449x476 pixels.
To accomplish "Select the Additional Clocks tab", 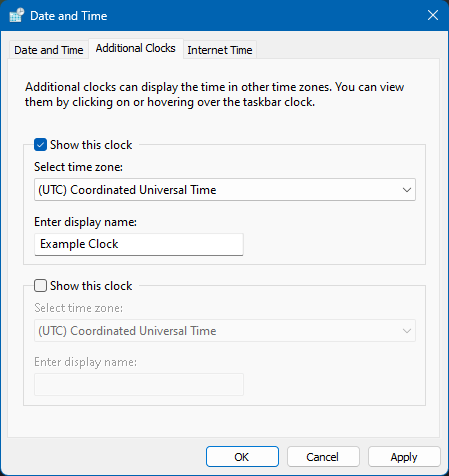I will (x=136, y=48).
